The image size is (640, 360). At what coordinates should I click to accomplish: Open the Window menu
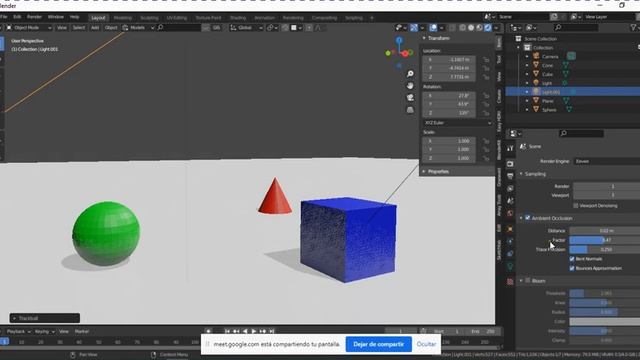point(56,17)
